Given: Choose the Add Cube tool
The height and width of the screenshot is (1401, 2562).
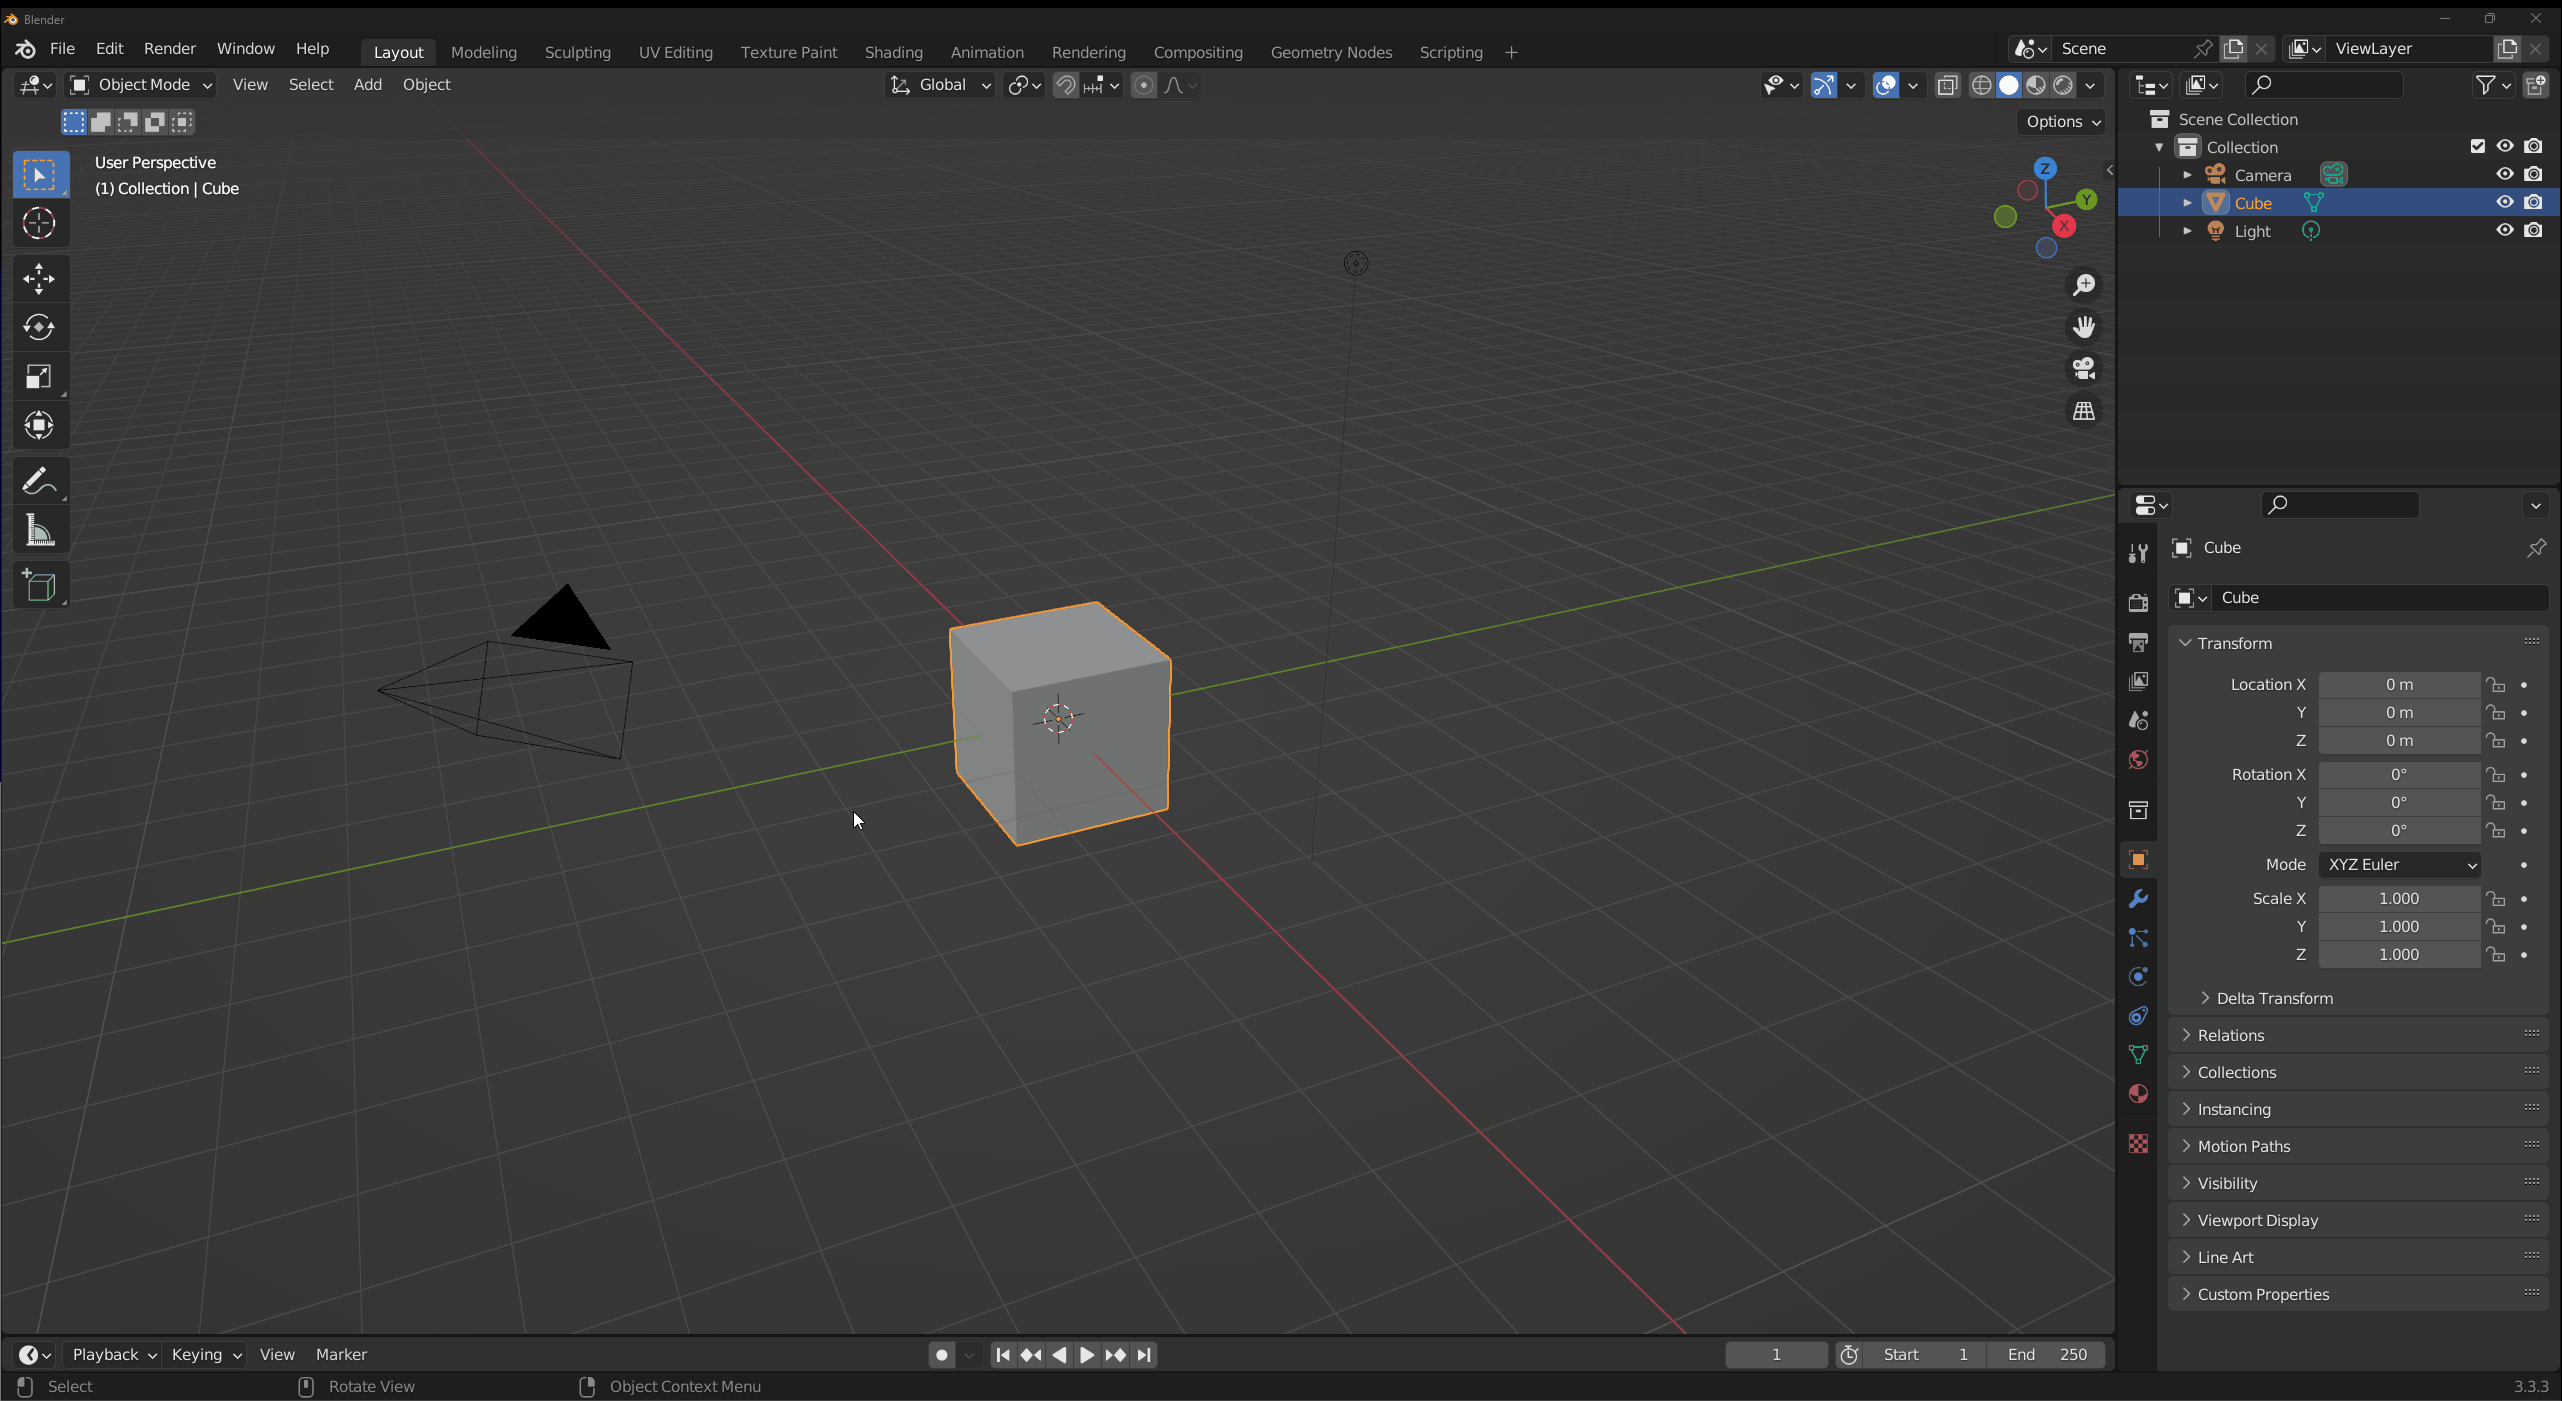Looking at the screenshot, I should click(x=39, y=586).
